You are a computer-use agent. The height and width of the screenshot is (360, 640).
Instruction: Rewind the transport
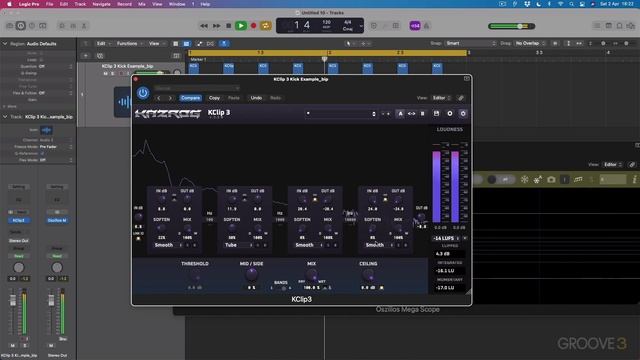(x=204, y=26)
